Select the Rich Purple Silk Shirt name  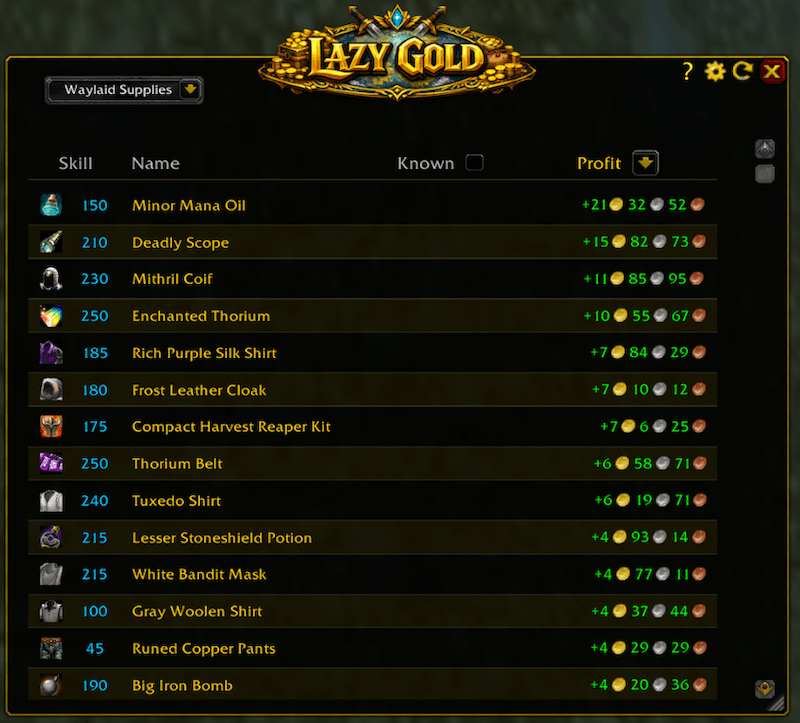tap(204, 353)
